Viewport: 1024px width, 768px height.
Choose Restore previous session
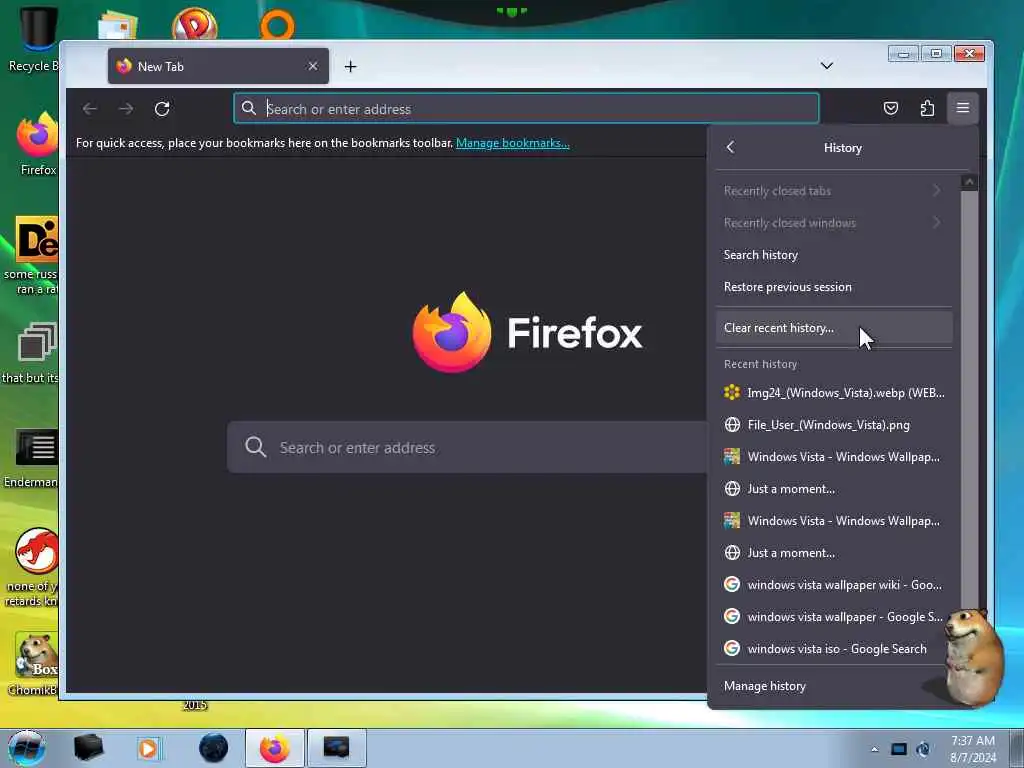click(x=833, y=287)
